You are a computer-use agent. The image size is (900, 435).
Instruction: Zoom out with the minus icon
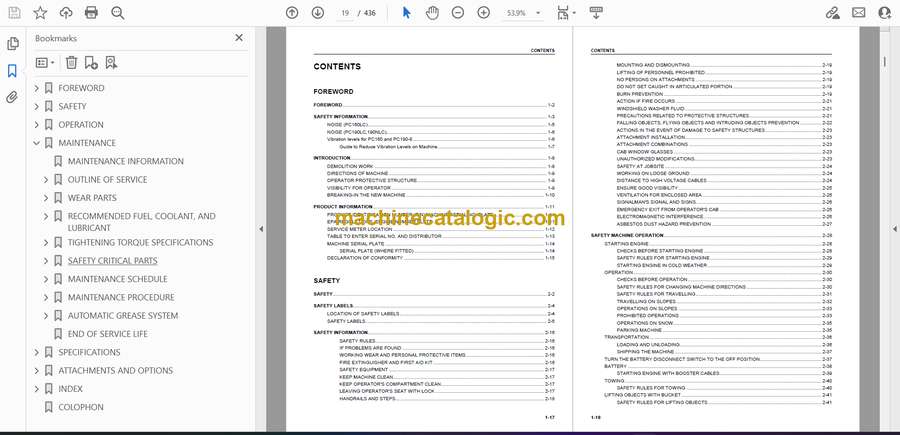click(x=457, y=13)
